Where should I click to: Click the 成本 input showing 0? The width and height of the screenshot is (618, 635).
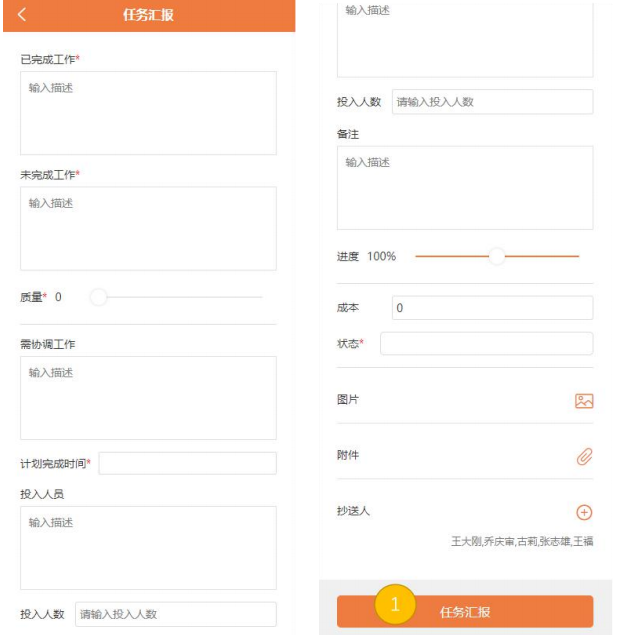pos(492,308)
